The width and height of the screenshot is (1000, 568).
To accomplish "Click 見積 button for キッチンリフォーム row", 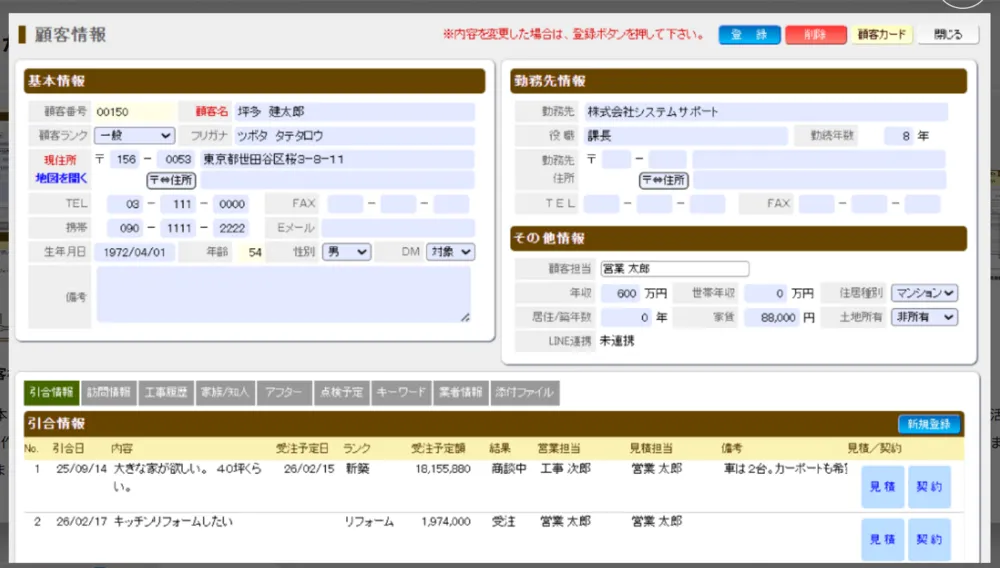I will point(883,539).
